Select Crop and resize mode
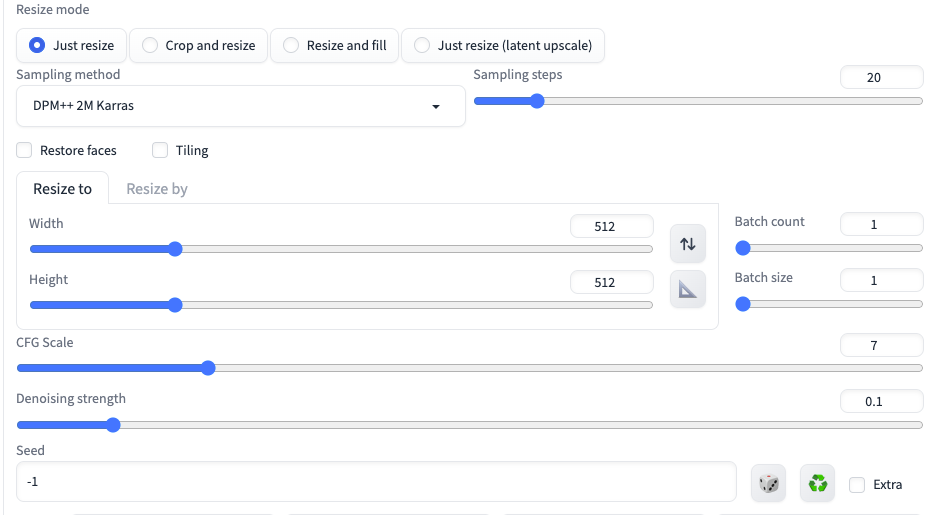The image size is (938, 515). pyautogui.click(x=199, y=45)
